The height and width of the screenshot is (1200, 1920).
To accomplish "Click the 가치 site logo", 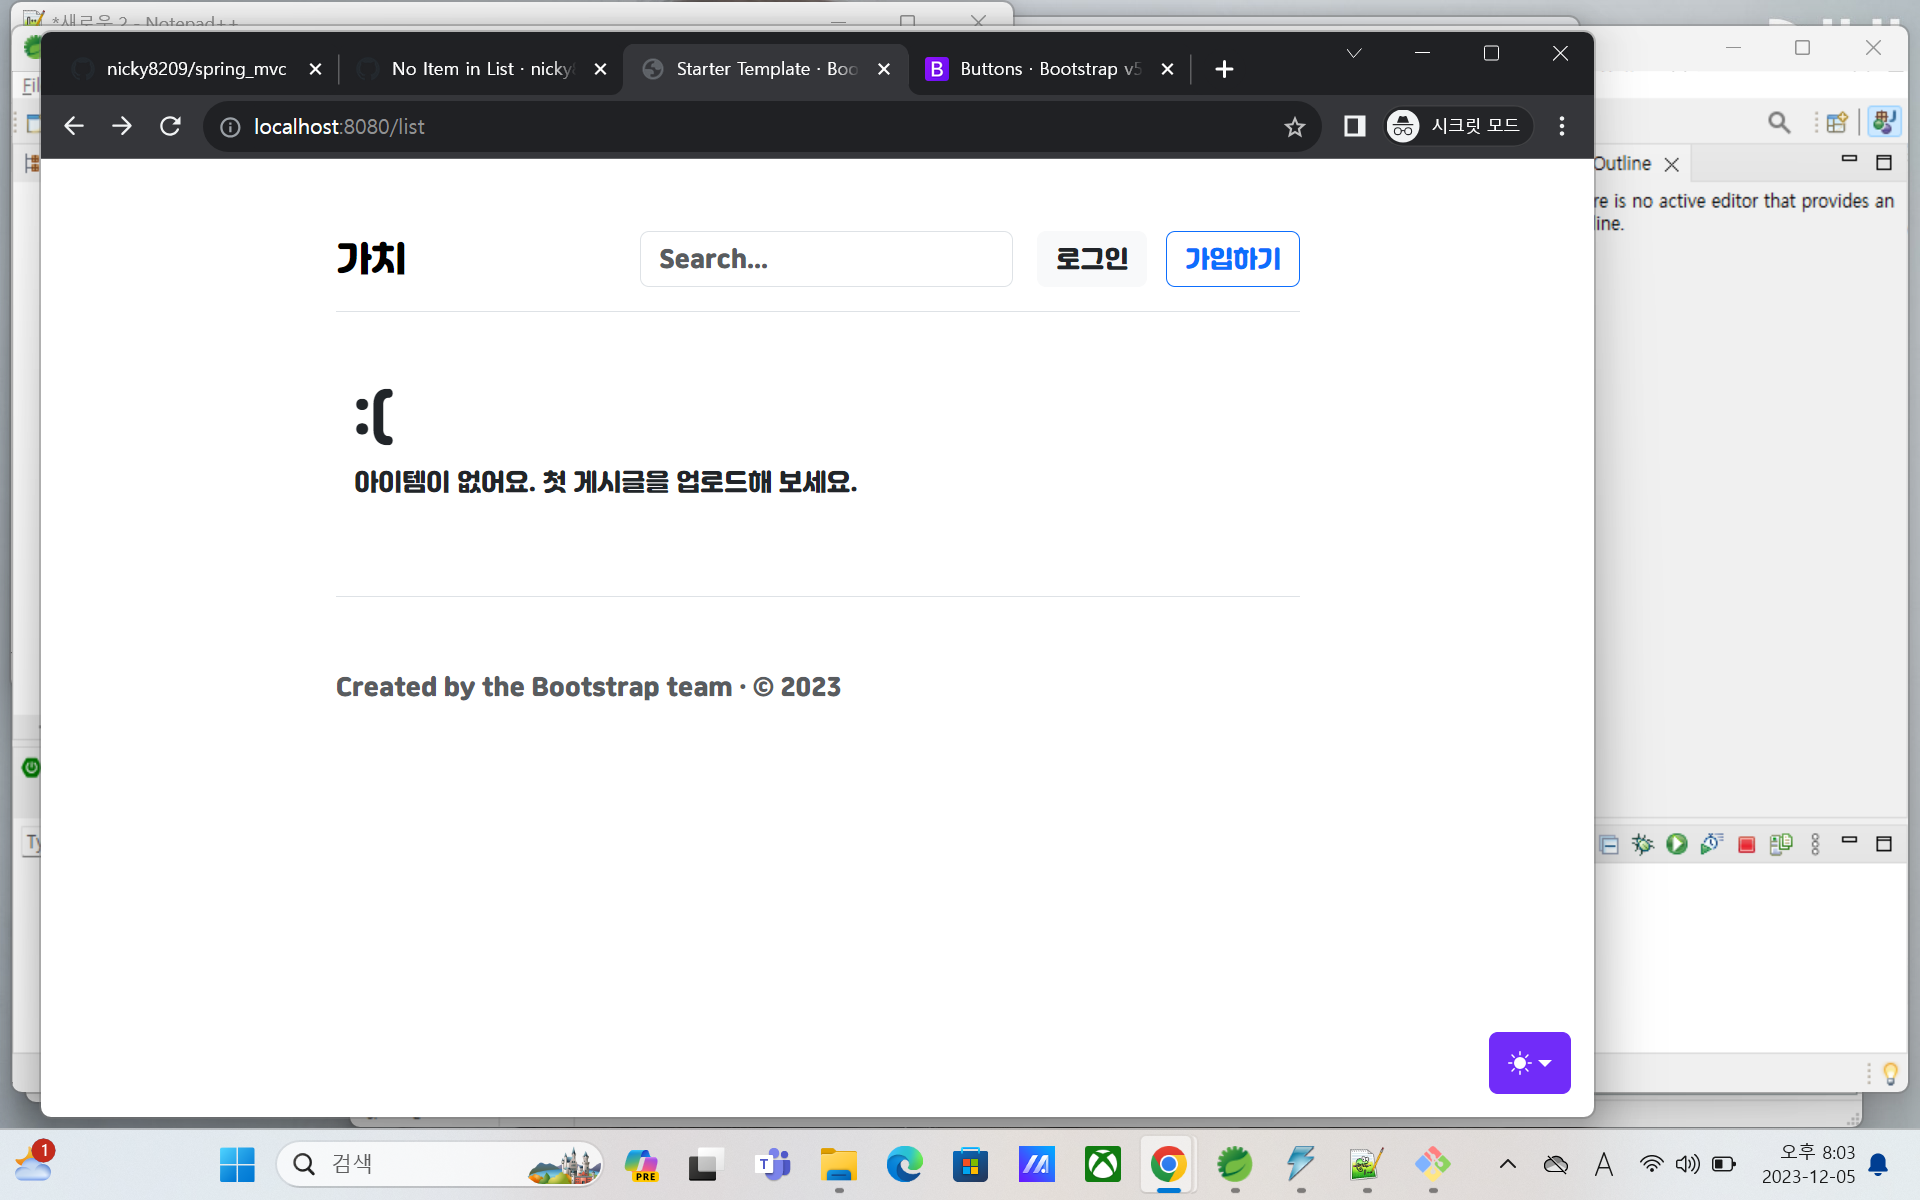I will 371,259.
